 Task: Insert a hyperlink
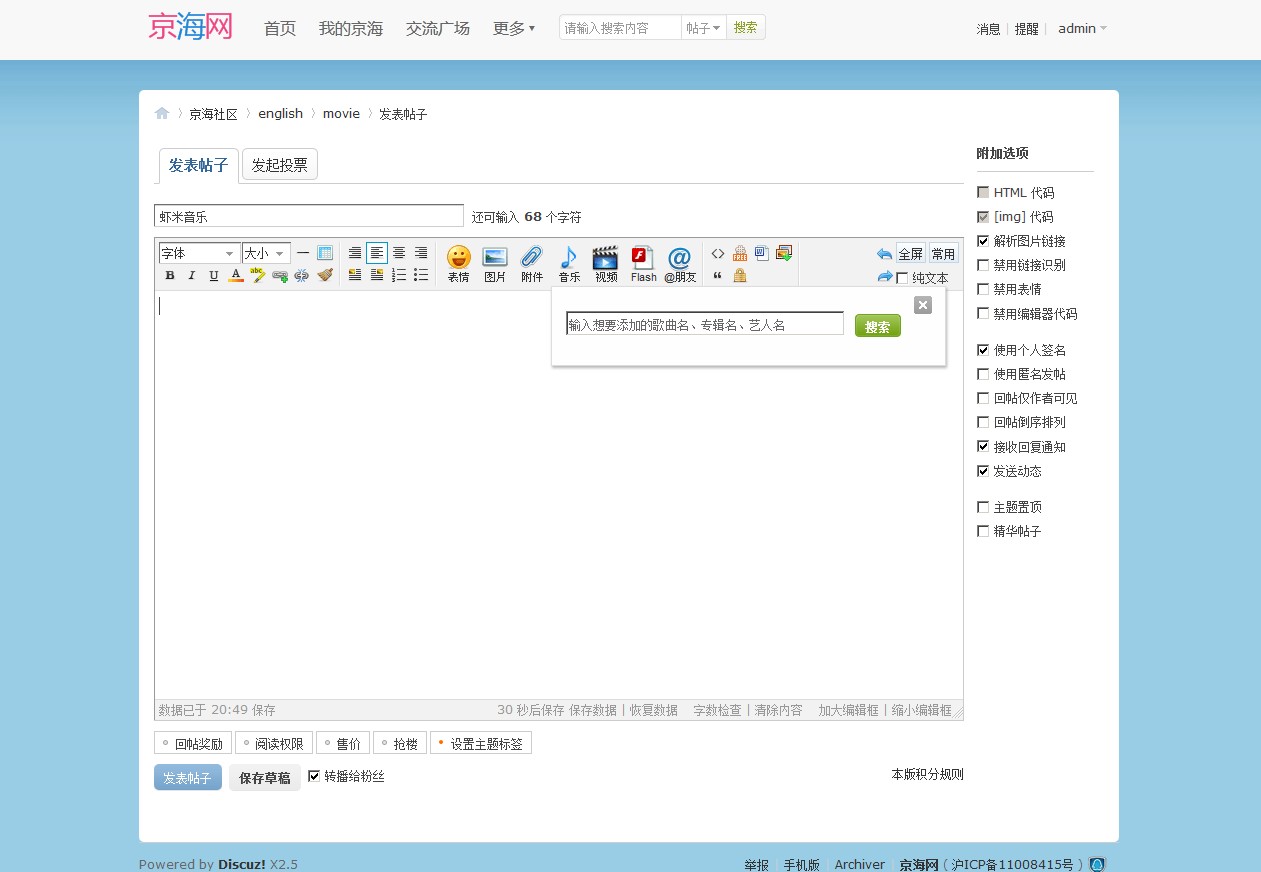[280, 275]
